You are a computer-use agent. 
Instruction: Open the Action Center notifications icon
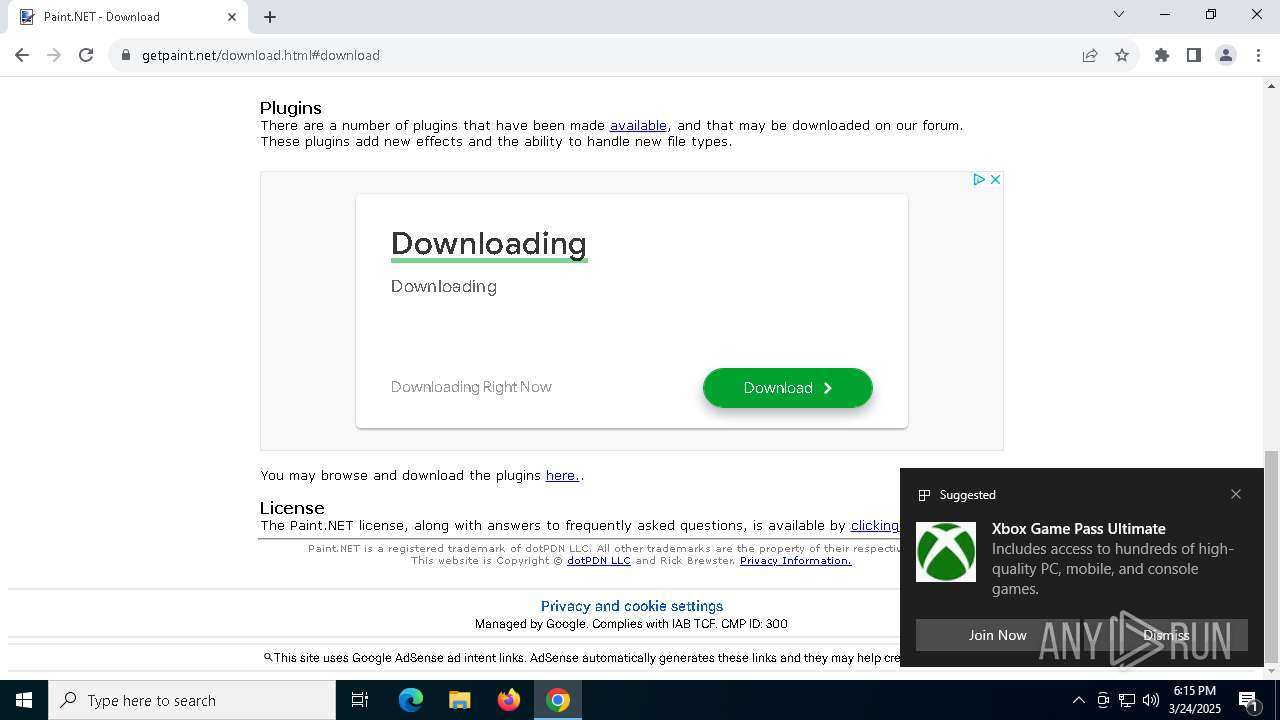pos(1248,700)
